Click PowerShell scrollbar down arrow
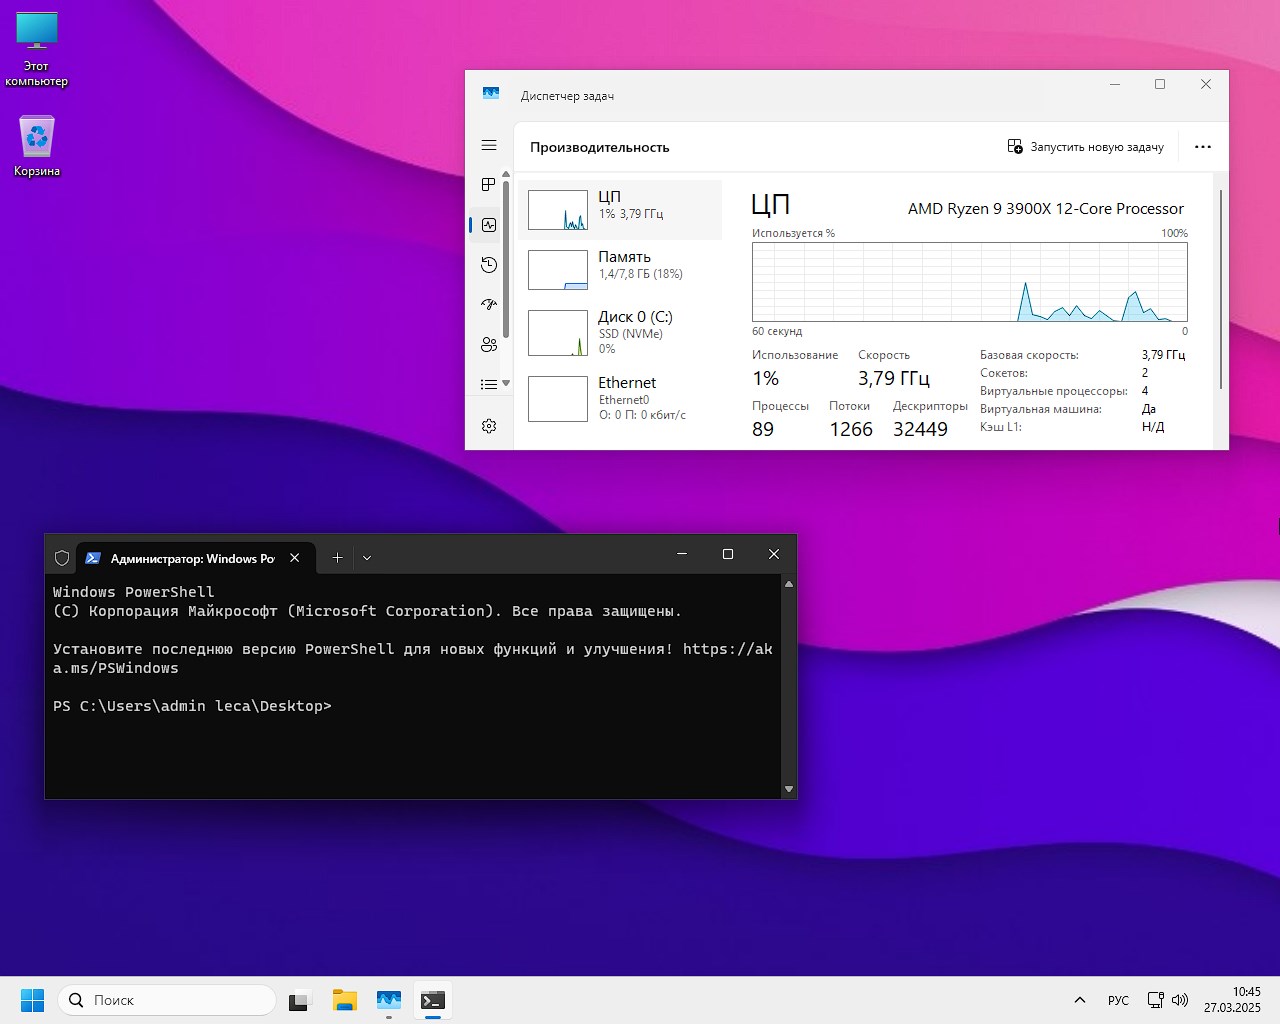The height and width of the screenshot is (1024, 1280). click(x=789, y=789)
